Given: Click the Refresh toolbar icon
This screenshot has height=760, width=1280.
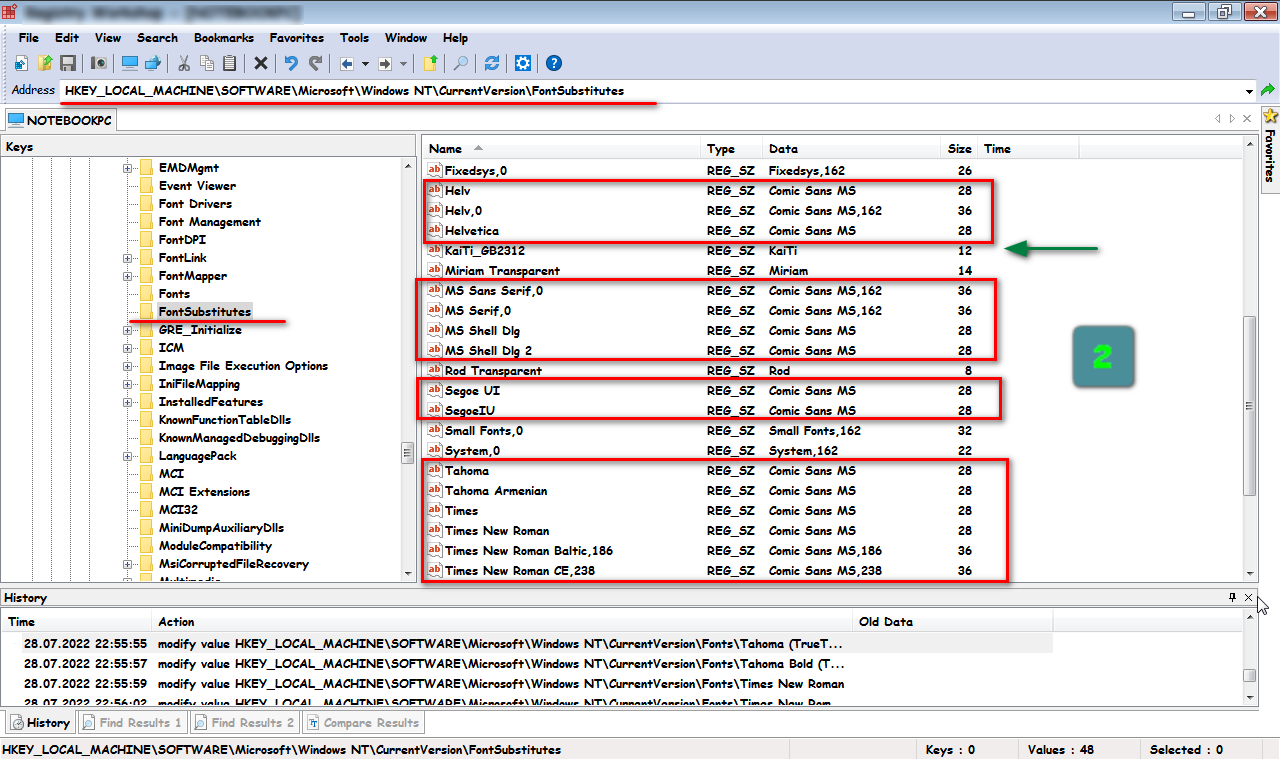Looking at the screenshot, I should 492,63.
